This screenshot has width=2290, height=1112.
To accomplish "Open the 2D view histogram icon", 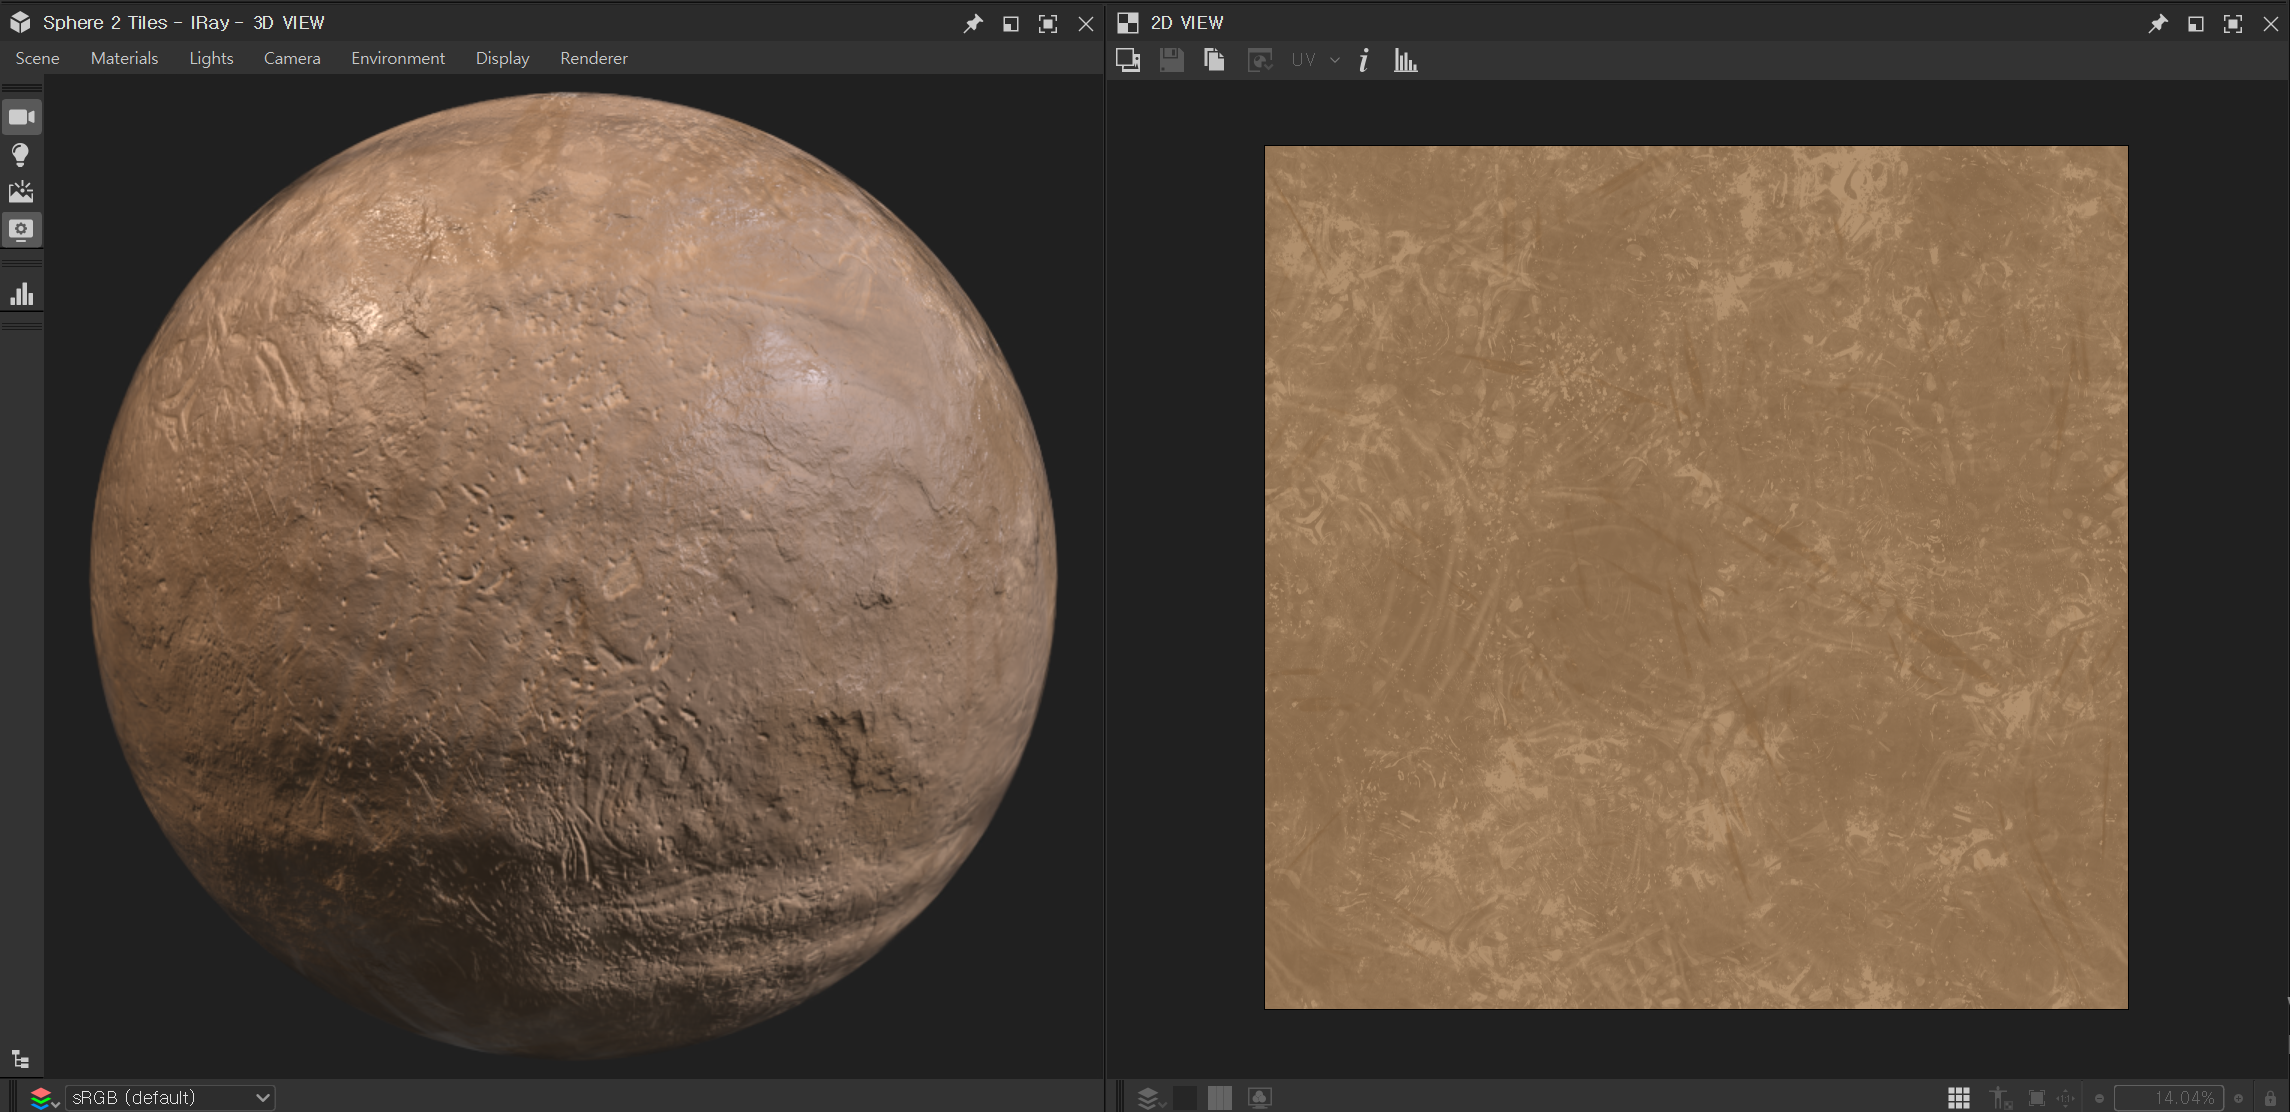I will point(1405,60).
